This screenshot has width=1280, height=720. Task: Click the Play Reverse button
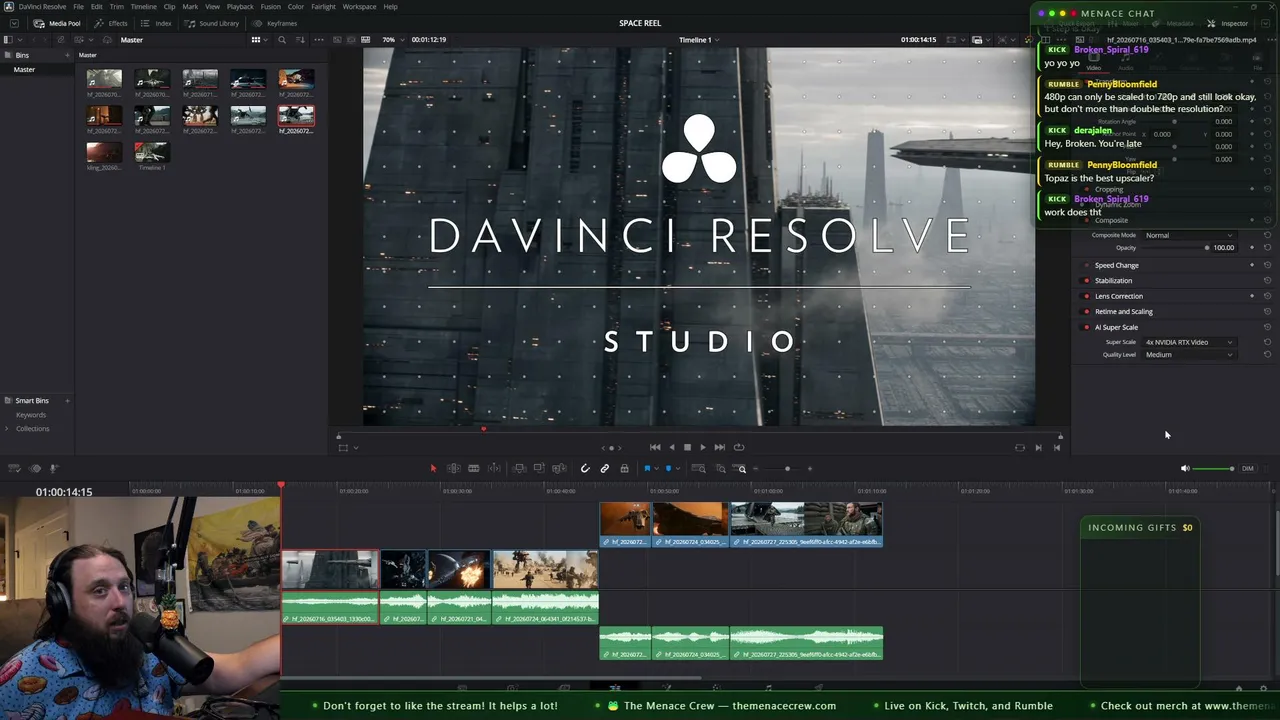(671, 447)
